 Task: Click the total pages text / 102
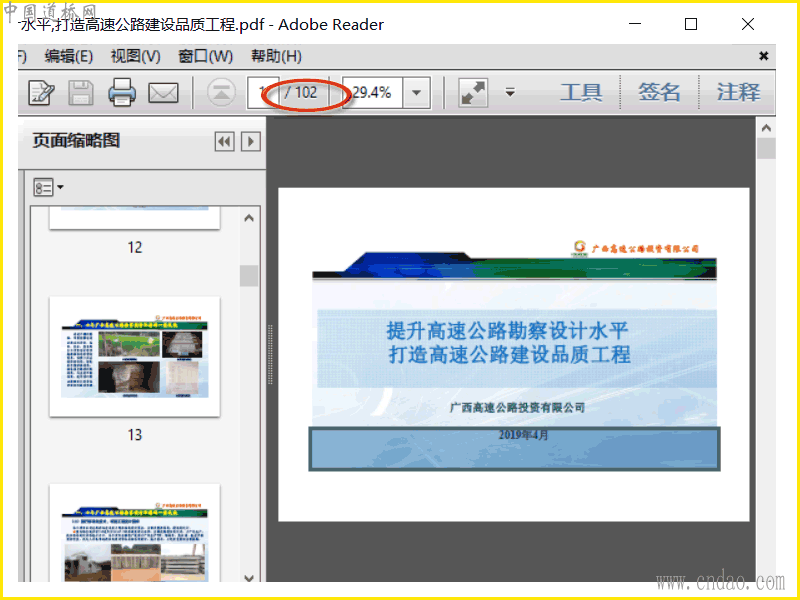302,92
